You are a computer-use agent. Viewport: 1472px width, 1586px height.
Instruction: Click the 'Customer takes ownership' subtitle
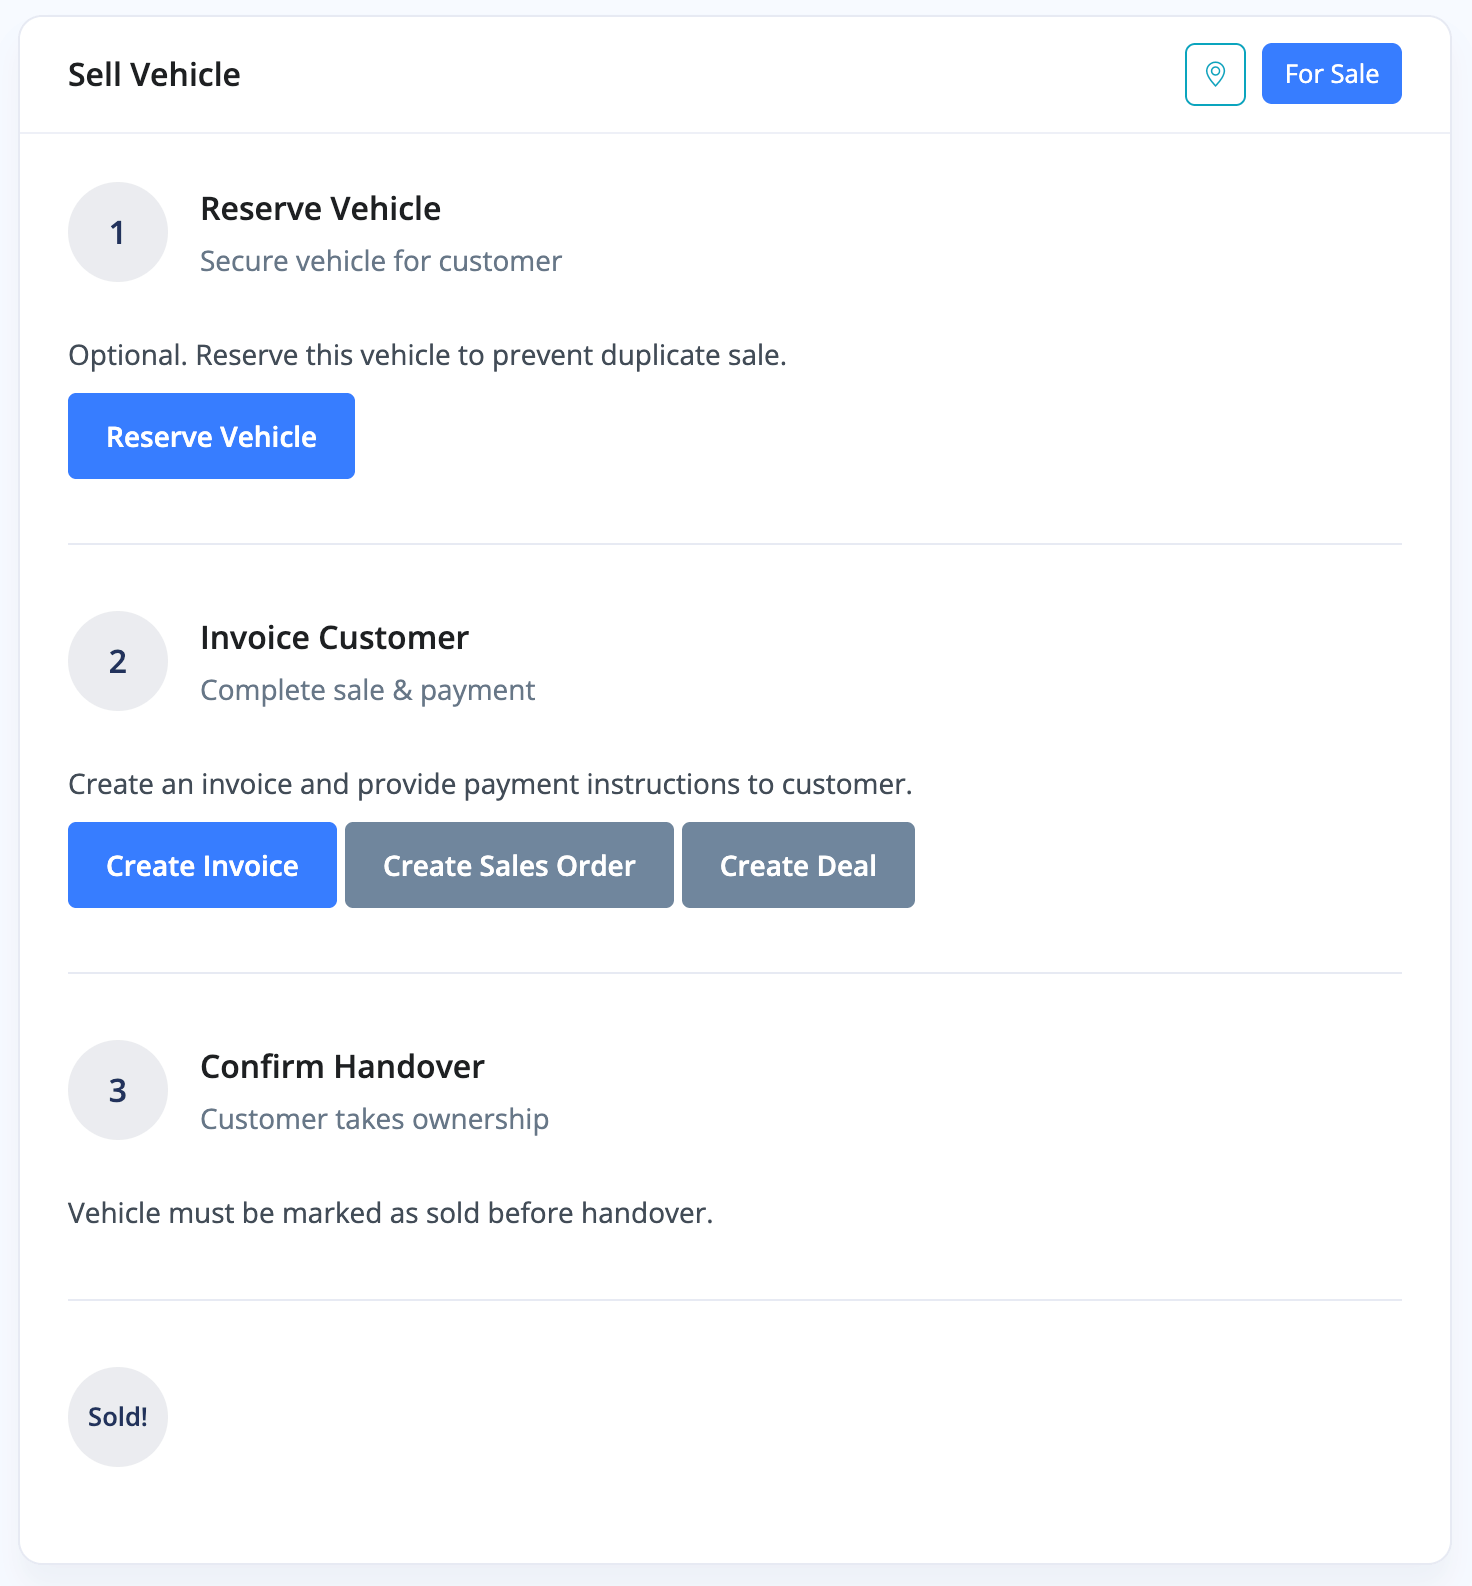tap(375, 1119)
